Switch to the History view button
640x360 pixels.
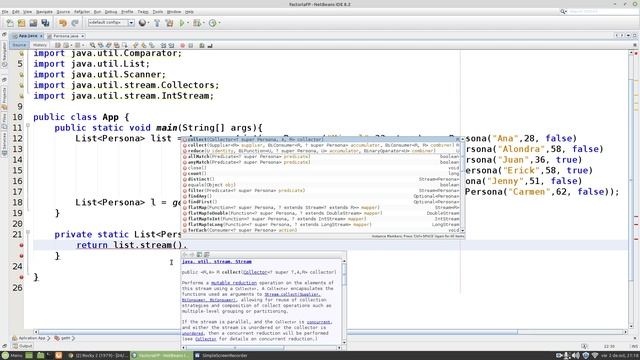pos(40,45)
